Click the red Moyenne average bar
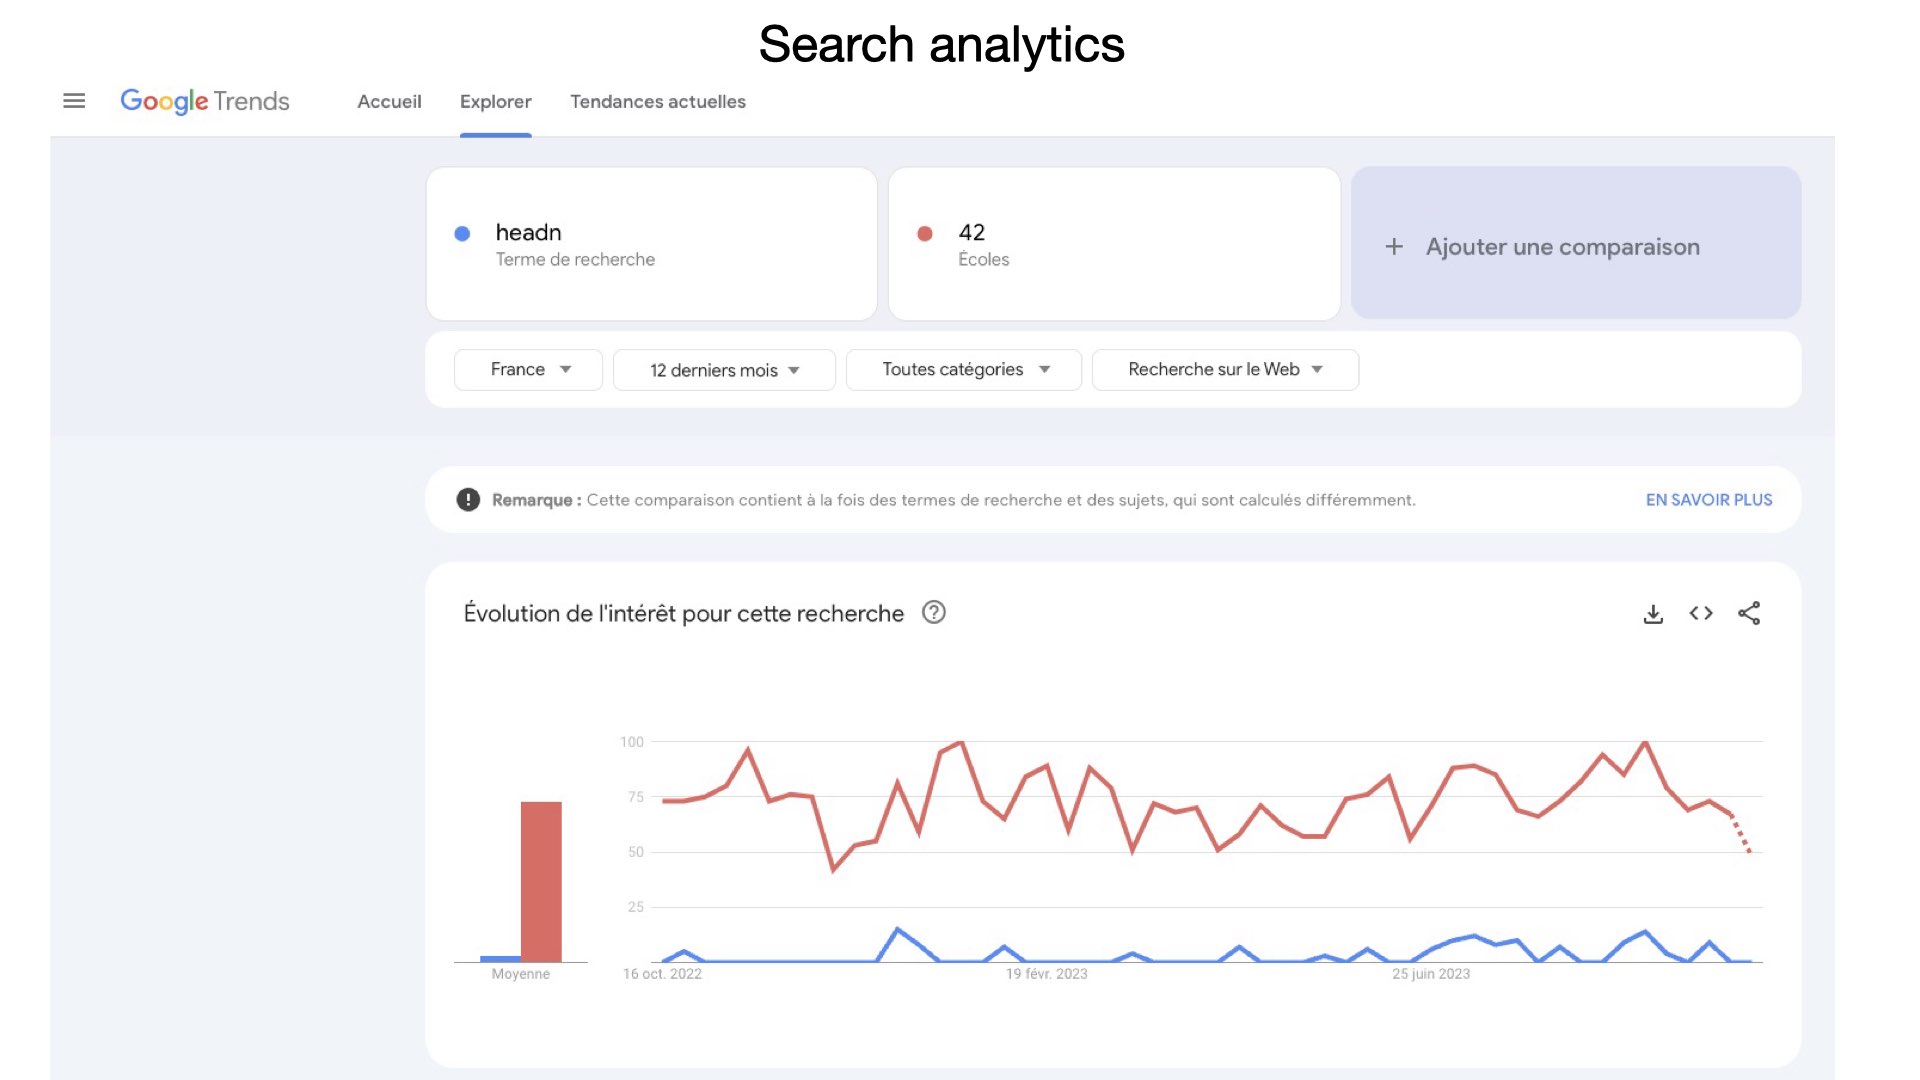 click(x=541, y=882)
